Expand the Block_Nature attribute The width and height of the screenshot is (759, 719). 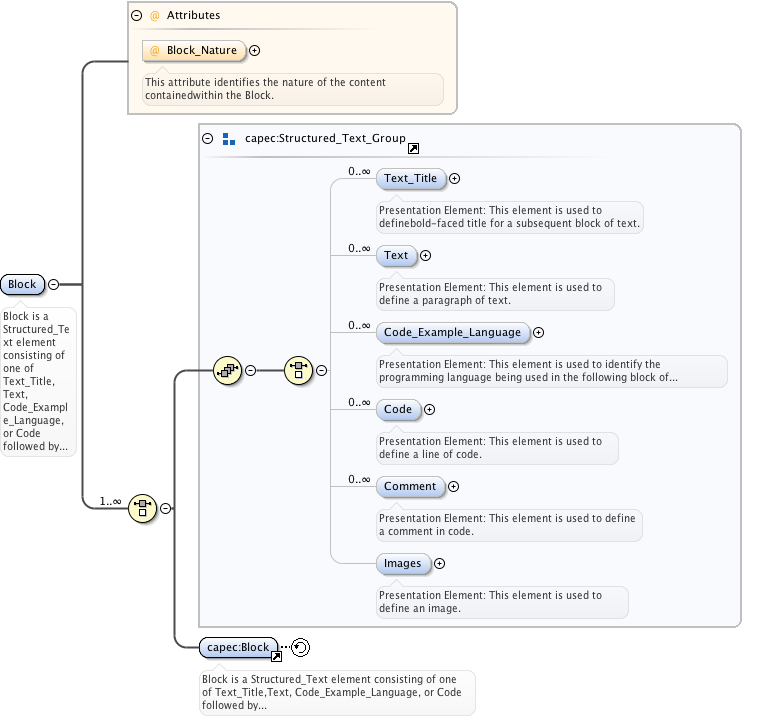(x=254, y=50)
